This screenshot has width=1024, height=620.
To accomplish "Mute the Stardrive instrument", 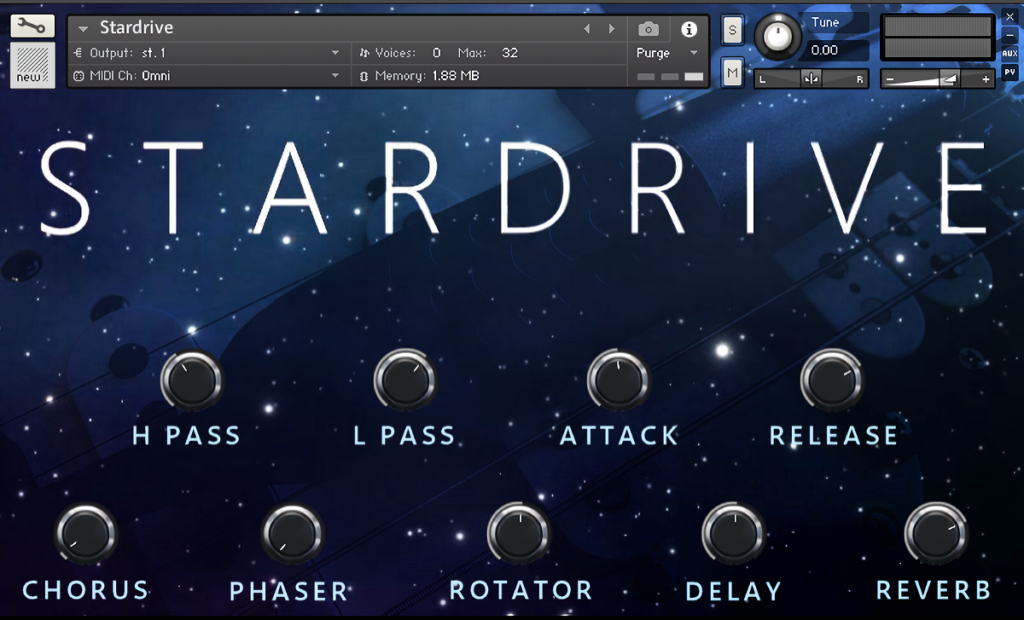I will 733,73.
